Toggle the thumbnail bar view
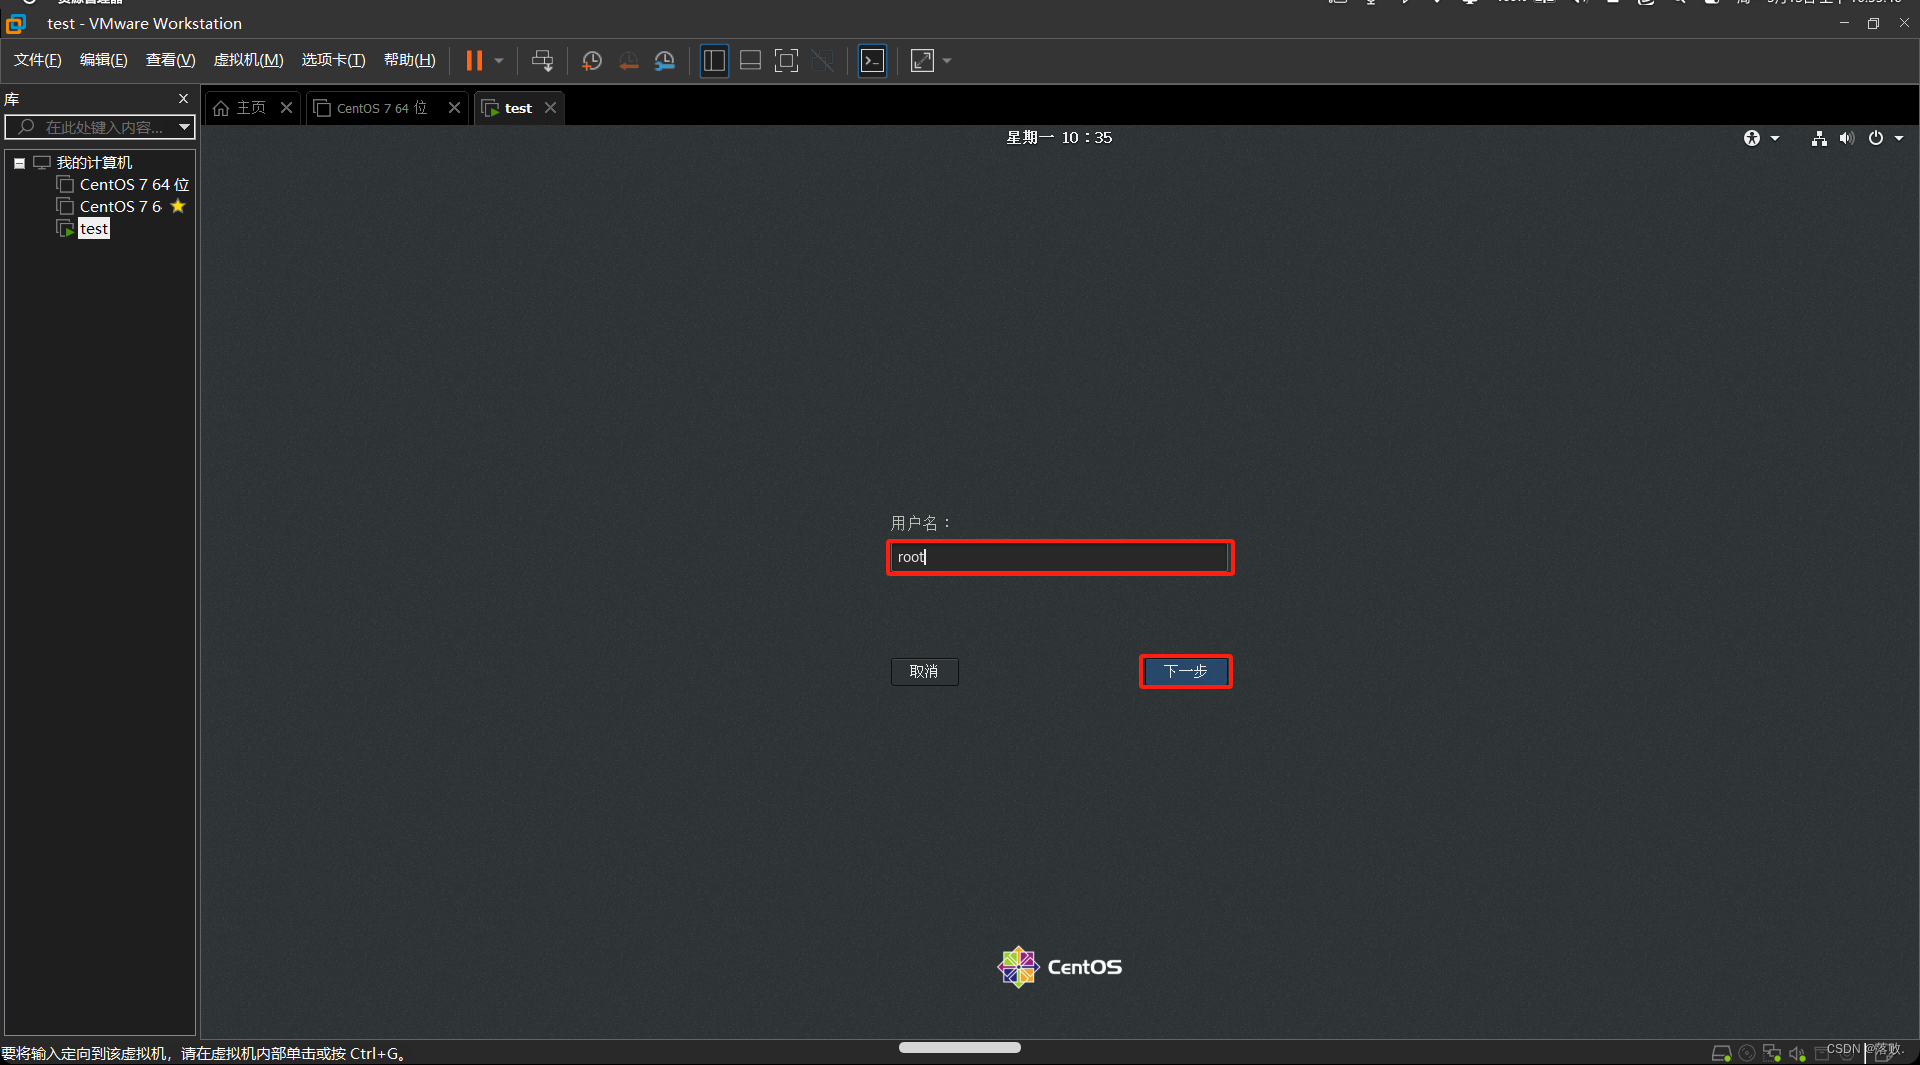This screenshot has width=1920, height=1065. pos(750,61)
